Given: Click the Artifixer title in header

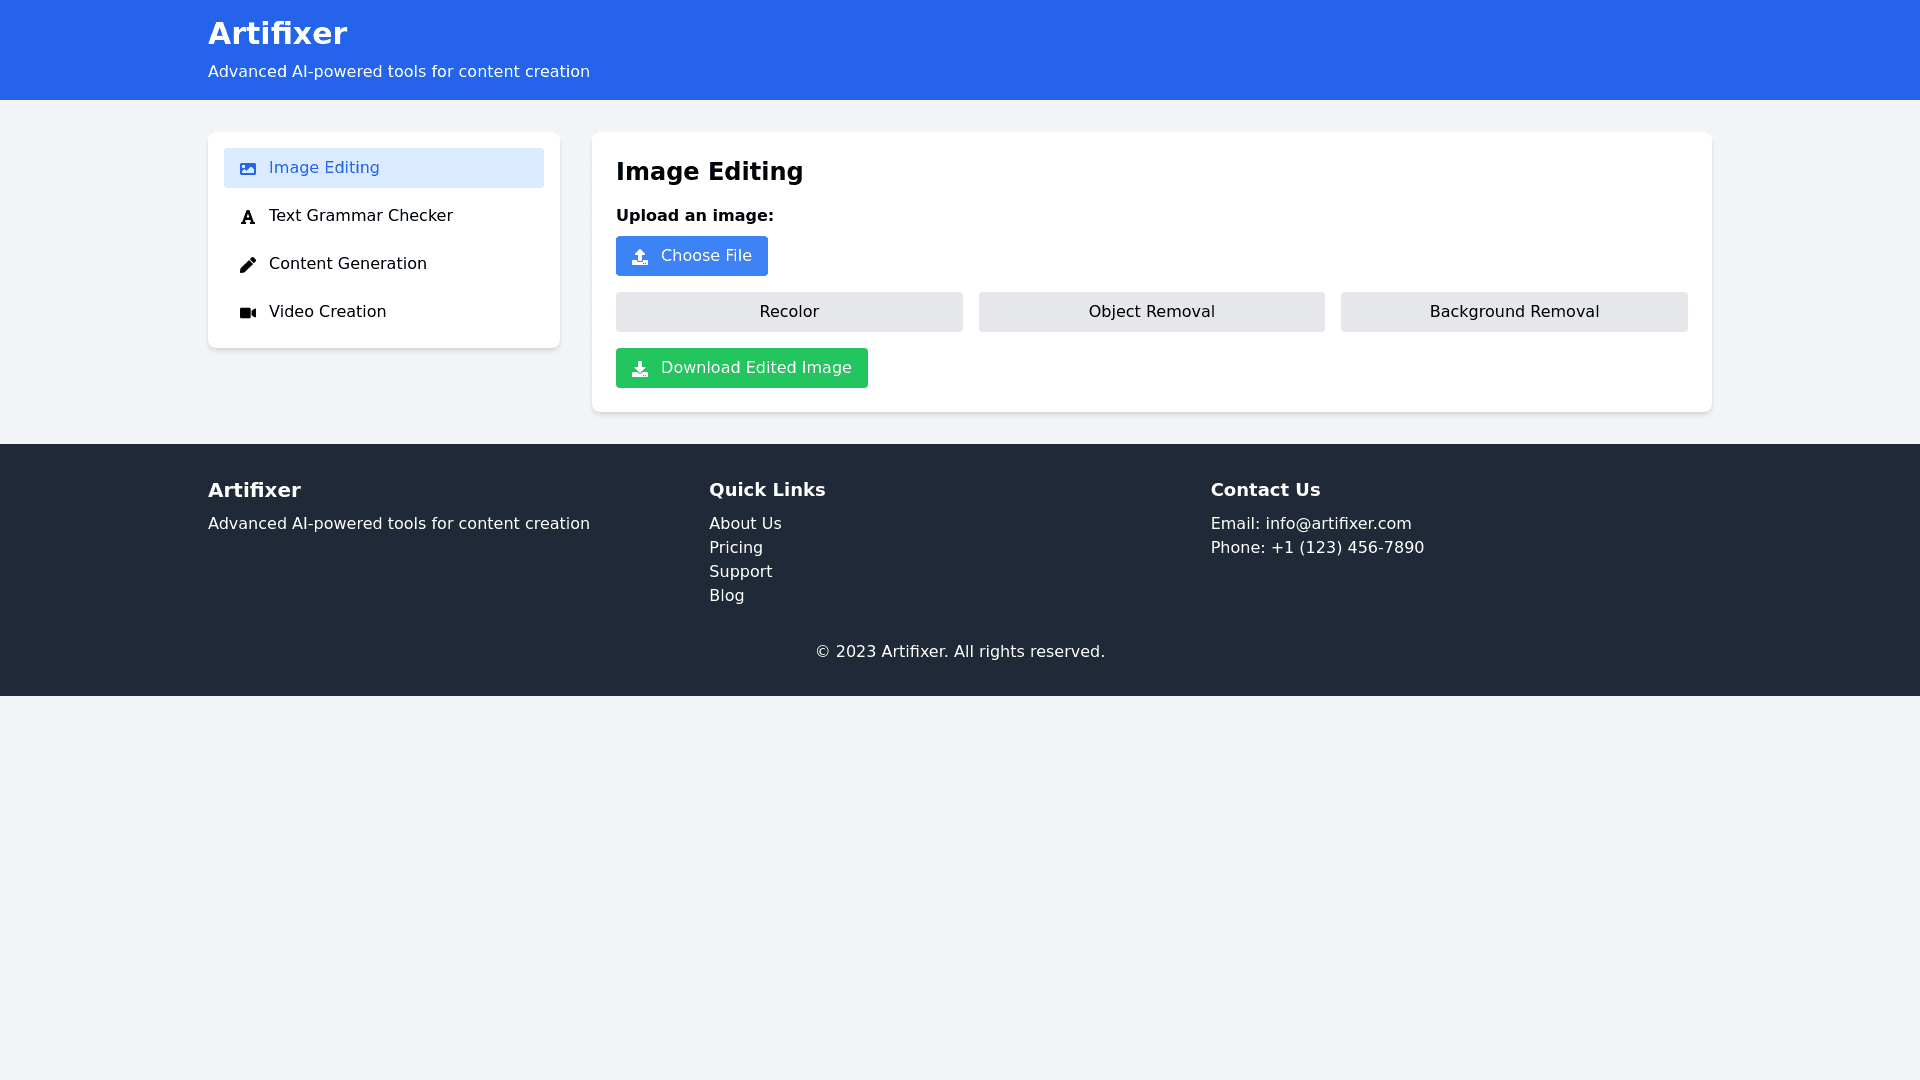Looking at the screenshot, I should [x=277, y=34].
